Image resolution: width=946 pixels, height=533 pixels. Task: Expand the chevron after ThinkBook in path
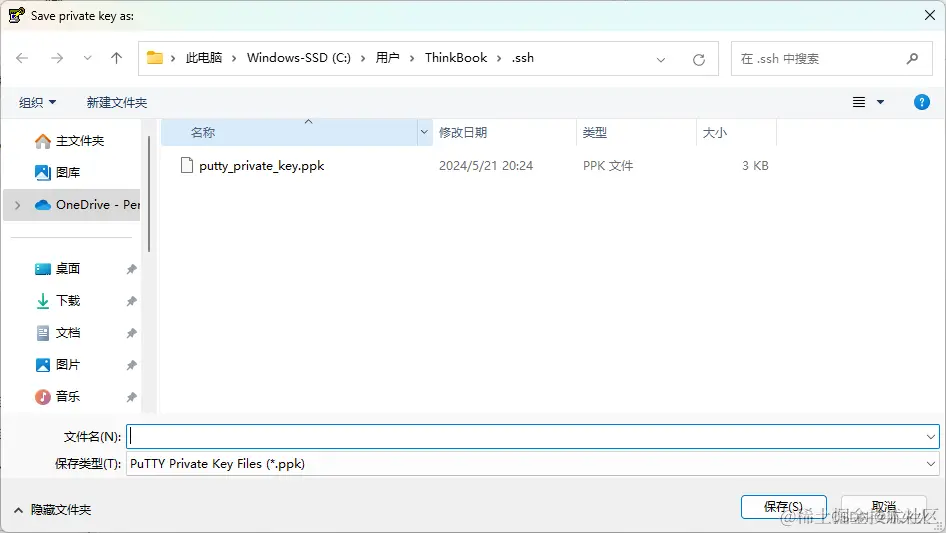[x=499, y=58]
